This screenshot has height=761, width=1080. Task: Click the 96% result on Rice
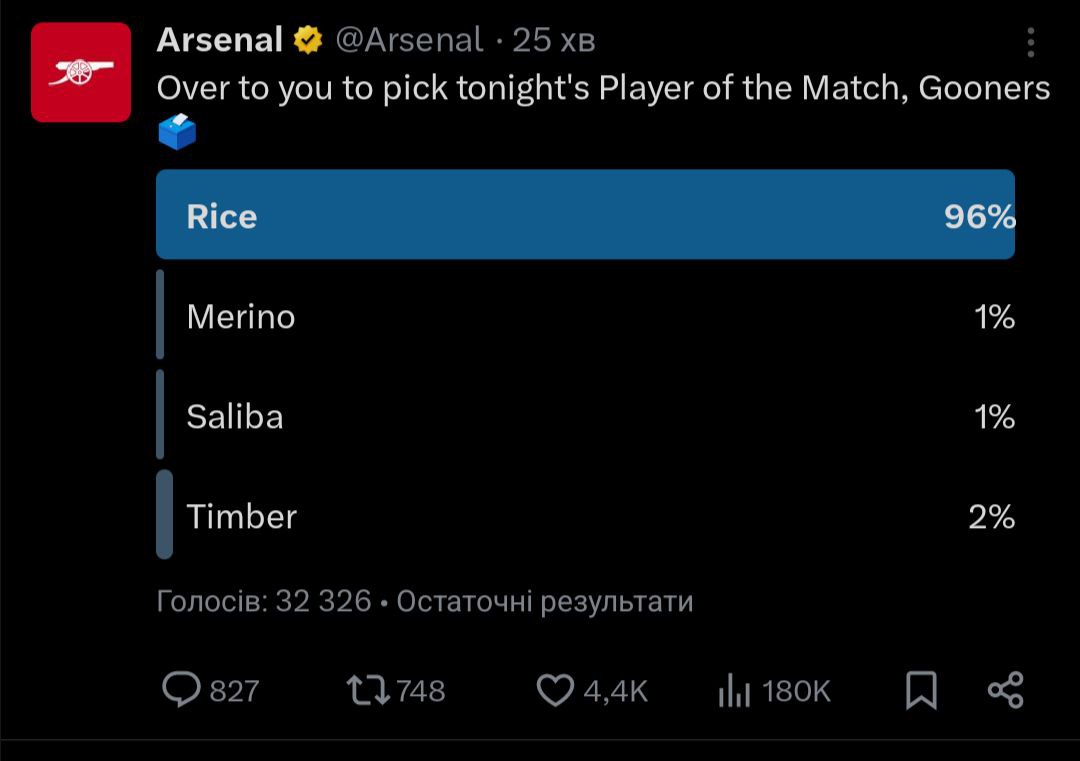979,216
